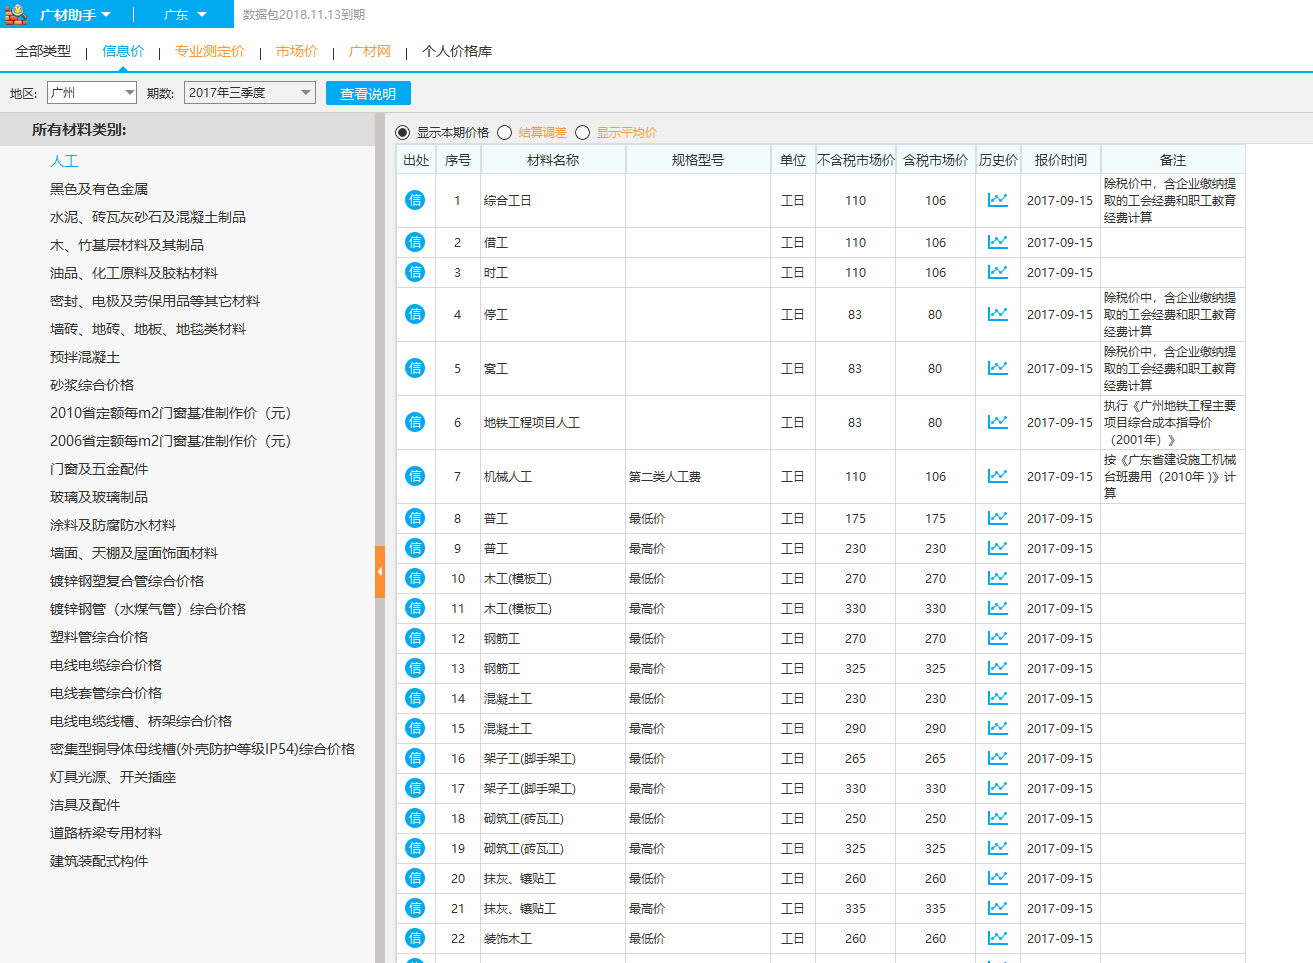Open history price chart for 机械人工
Image resolution: width=1313 pixels, height=963 pixels.
(998, 476)
